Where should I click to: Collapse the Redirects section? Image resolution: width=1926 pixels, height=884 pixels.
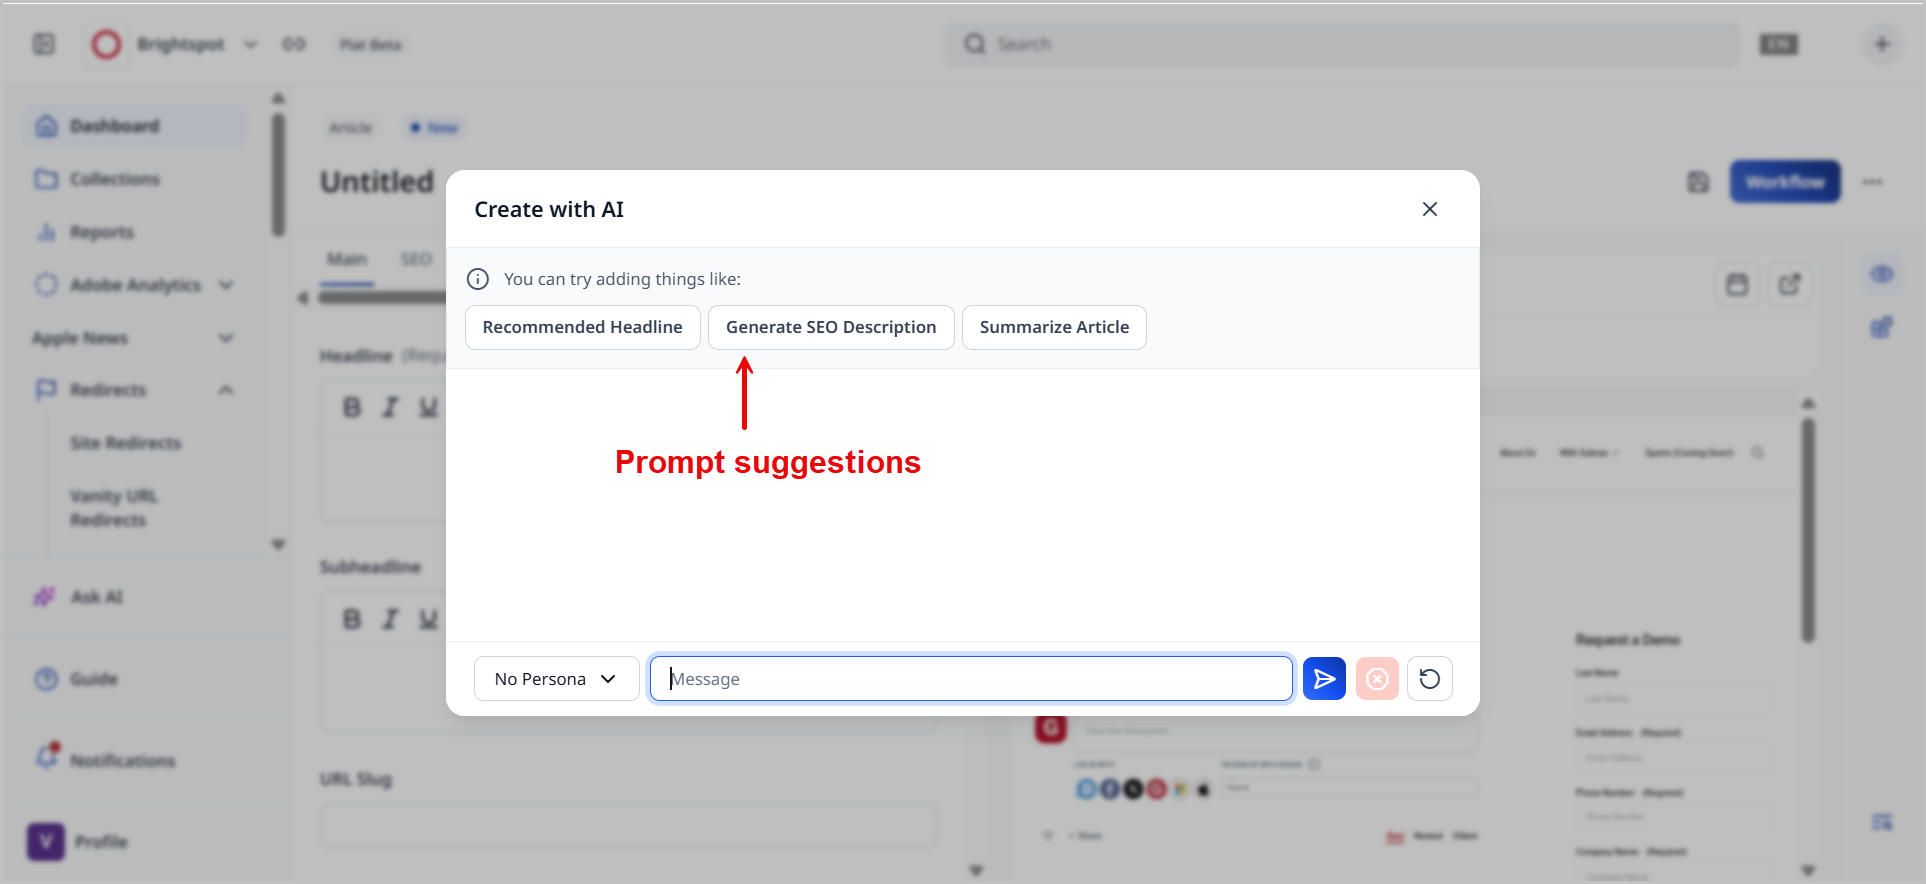coord(226,390)
